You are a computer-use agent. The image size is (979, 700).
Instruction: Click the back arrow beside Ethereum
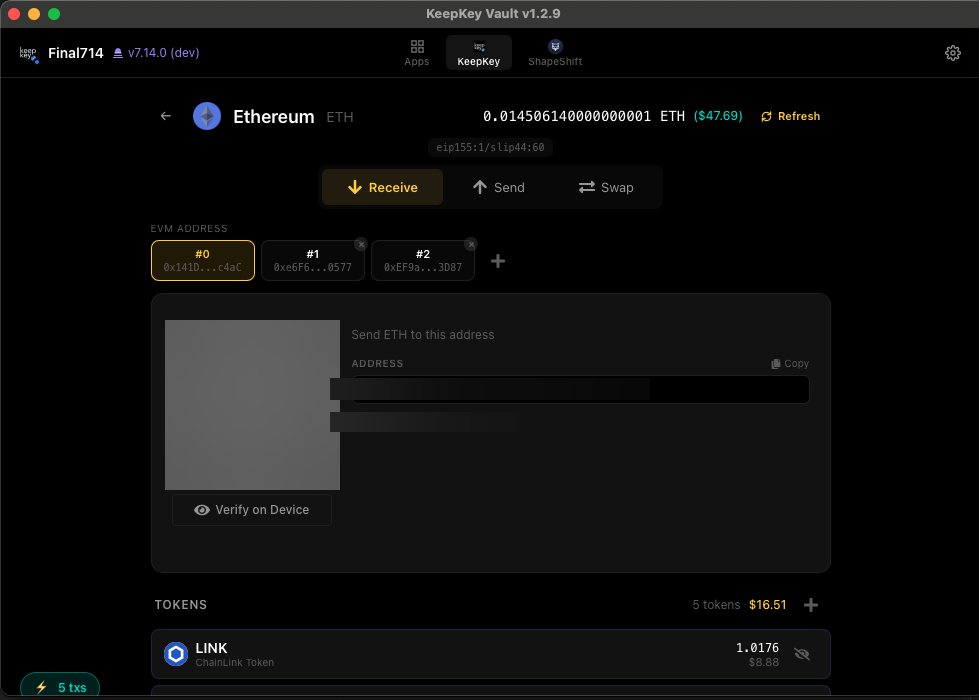166,116
